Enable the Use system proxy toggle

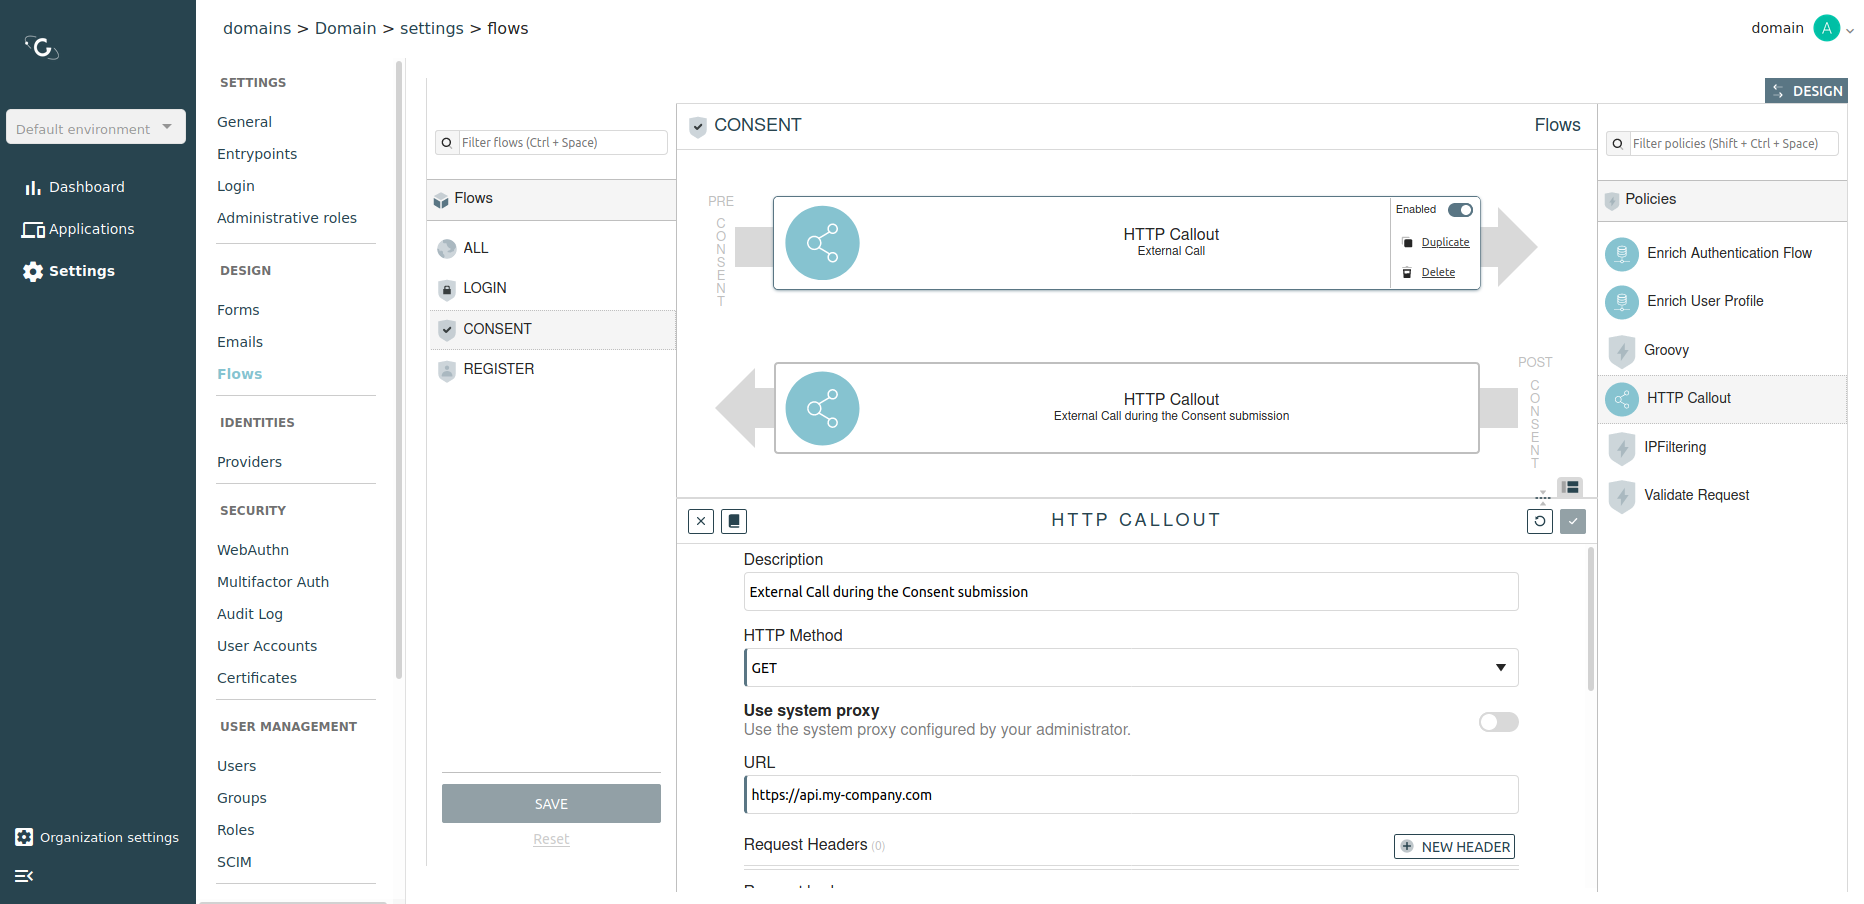click(x=1498, y=722)
